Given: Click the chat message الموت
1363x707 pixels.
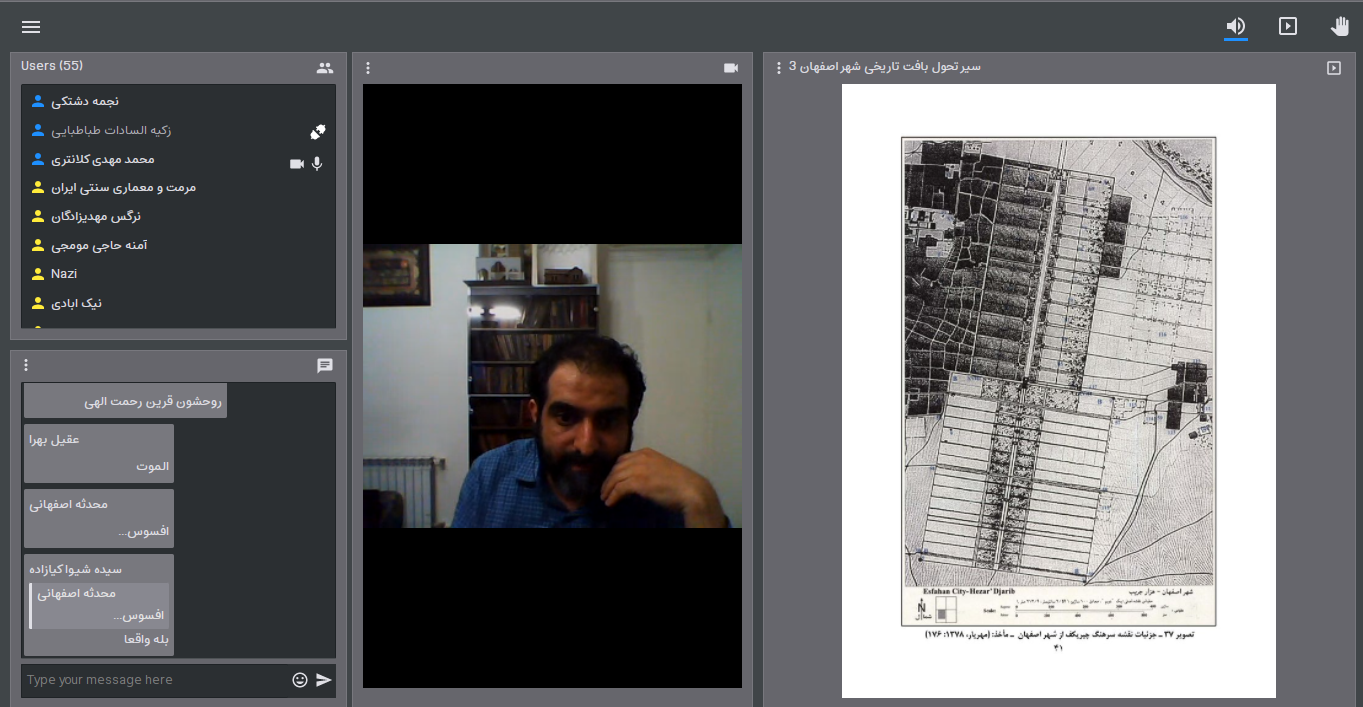Looking at the screenshot, I should (x=153, y=466).
